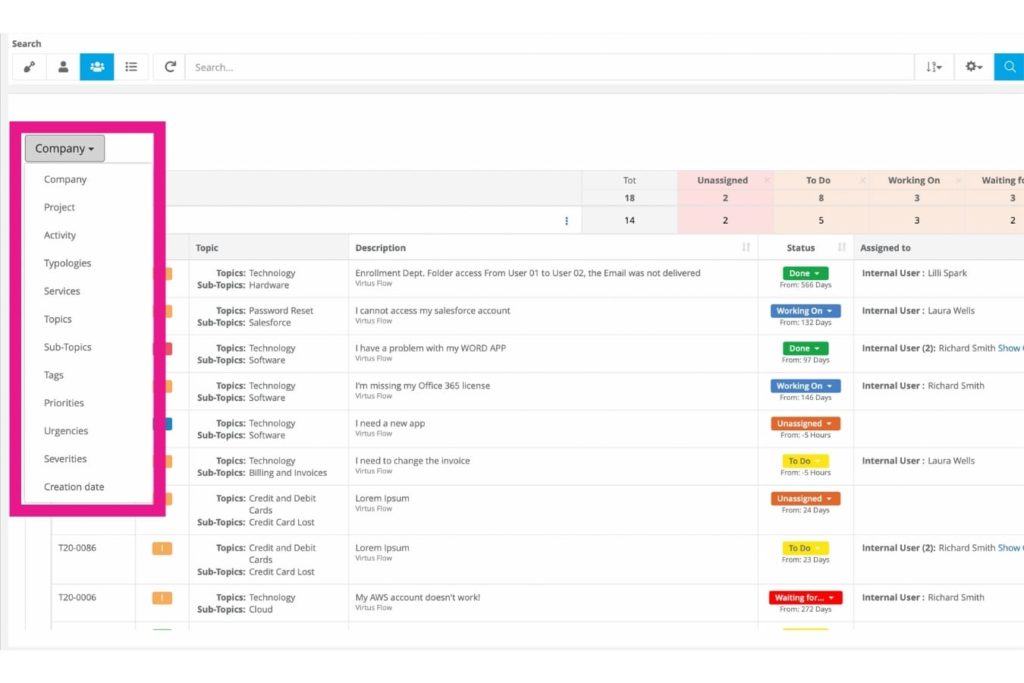1024x683 pixels.
Task: Open the settings gear icon
Action: [973, 66]
